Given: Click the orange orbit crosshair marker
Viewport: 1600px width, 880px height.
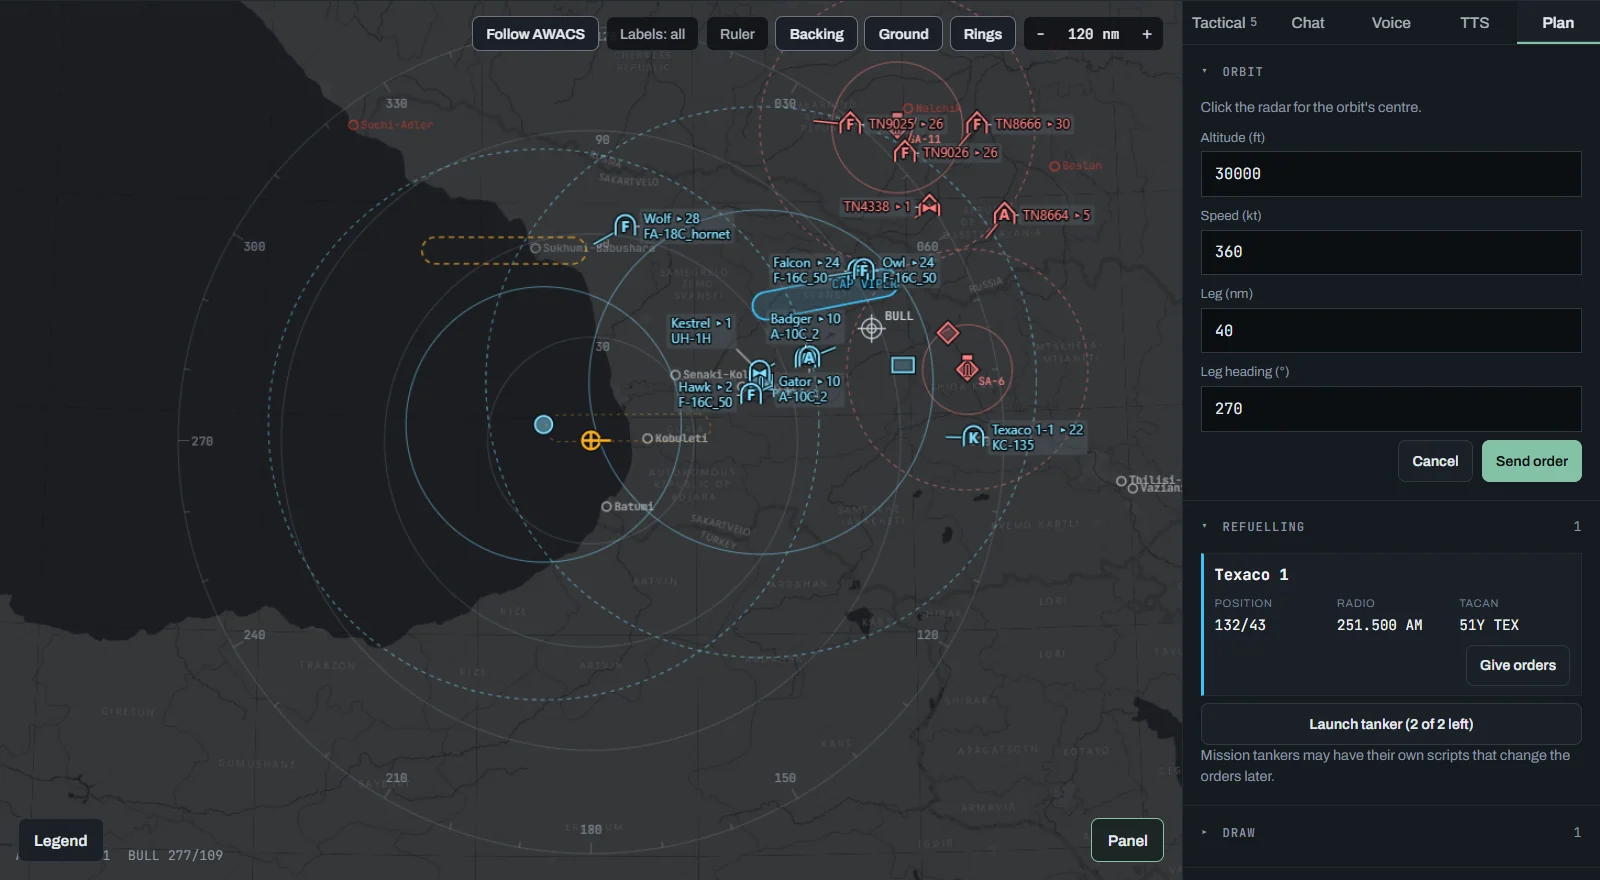Looking at the screenshot, I should [x=591, y=440].
